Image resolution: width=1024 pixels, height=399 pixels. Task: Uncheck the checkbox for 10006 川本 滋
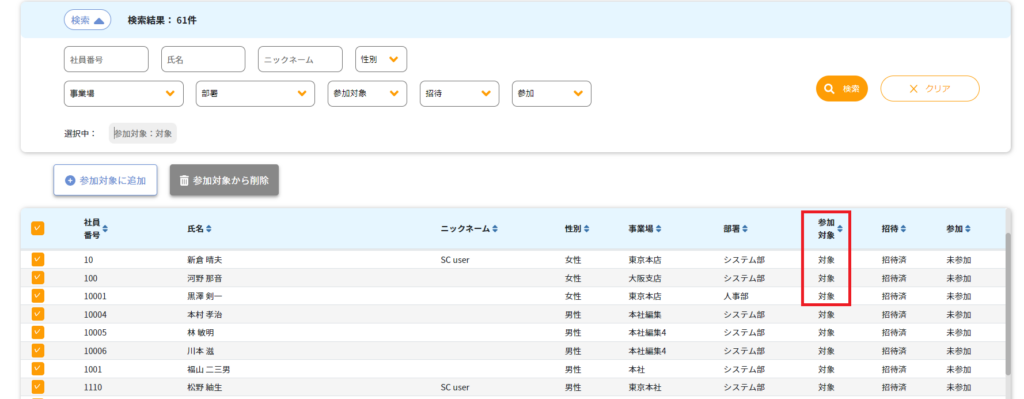click(x=38, y=351)
